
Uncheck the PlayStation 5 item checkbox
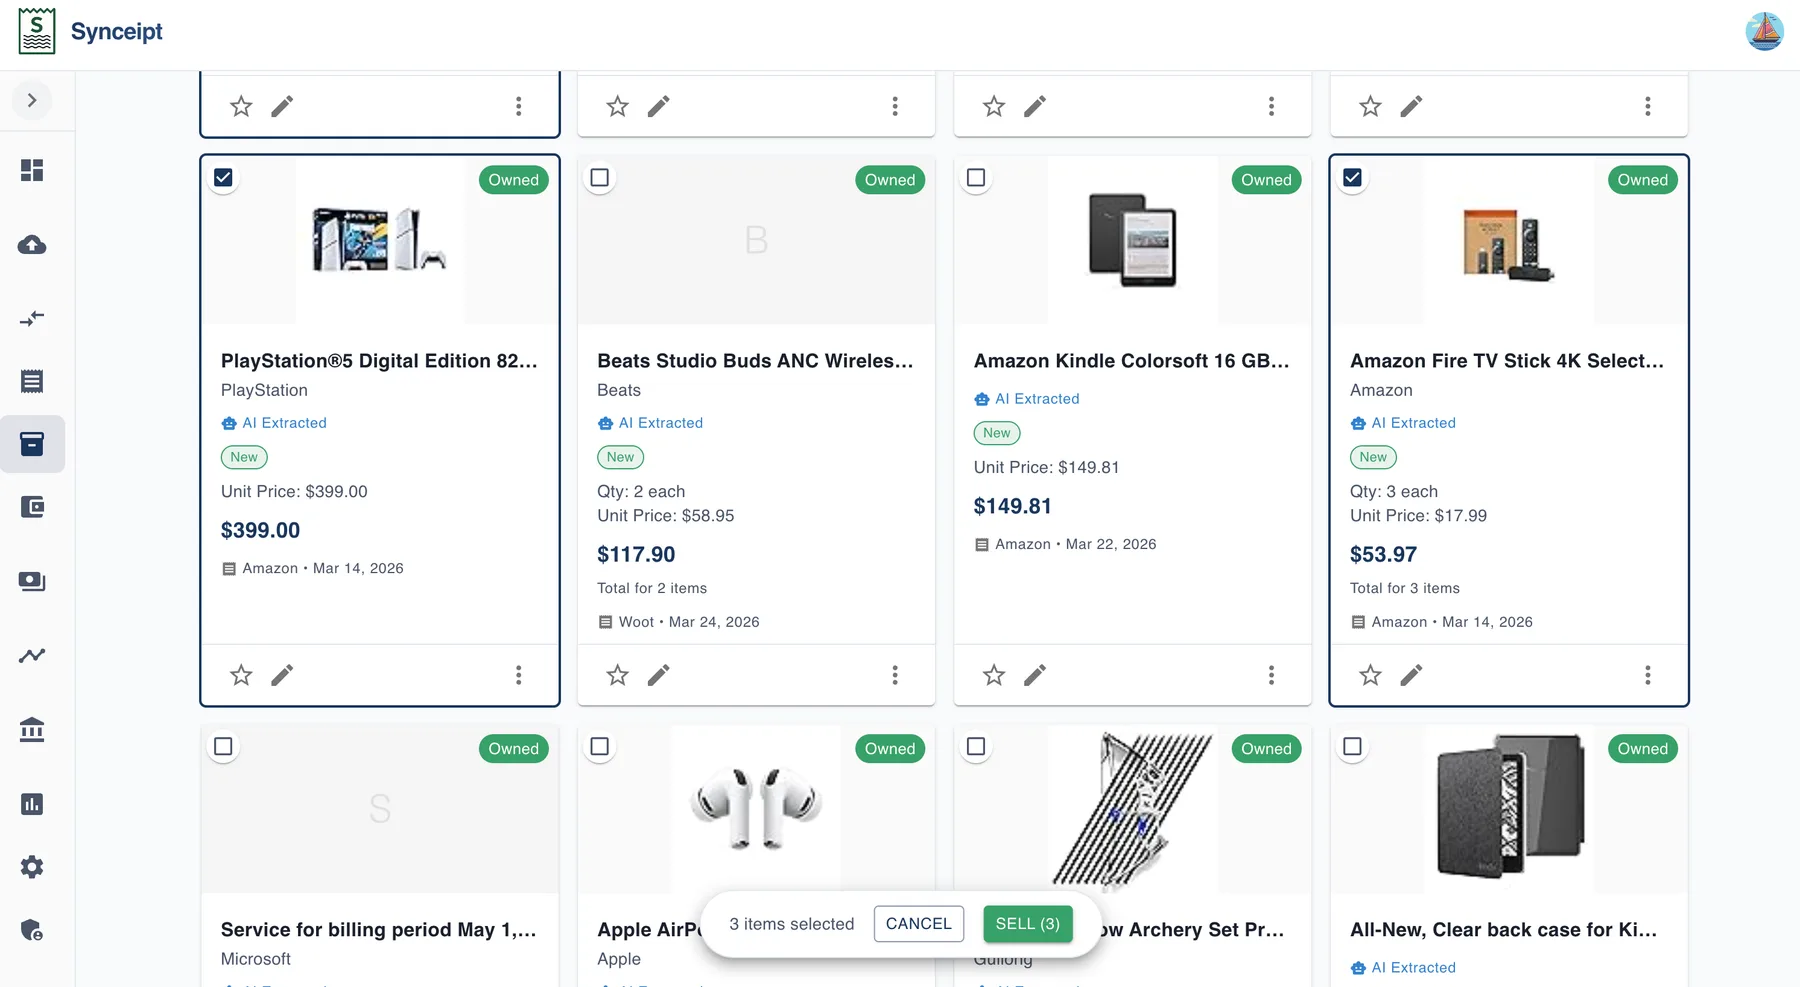pyautogui.click(x=223, y=177)
